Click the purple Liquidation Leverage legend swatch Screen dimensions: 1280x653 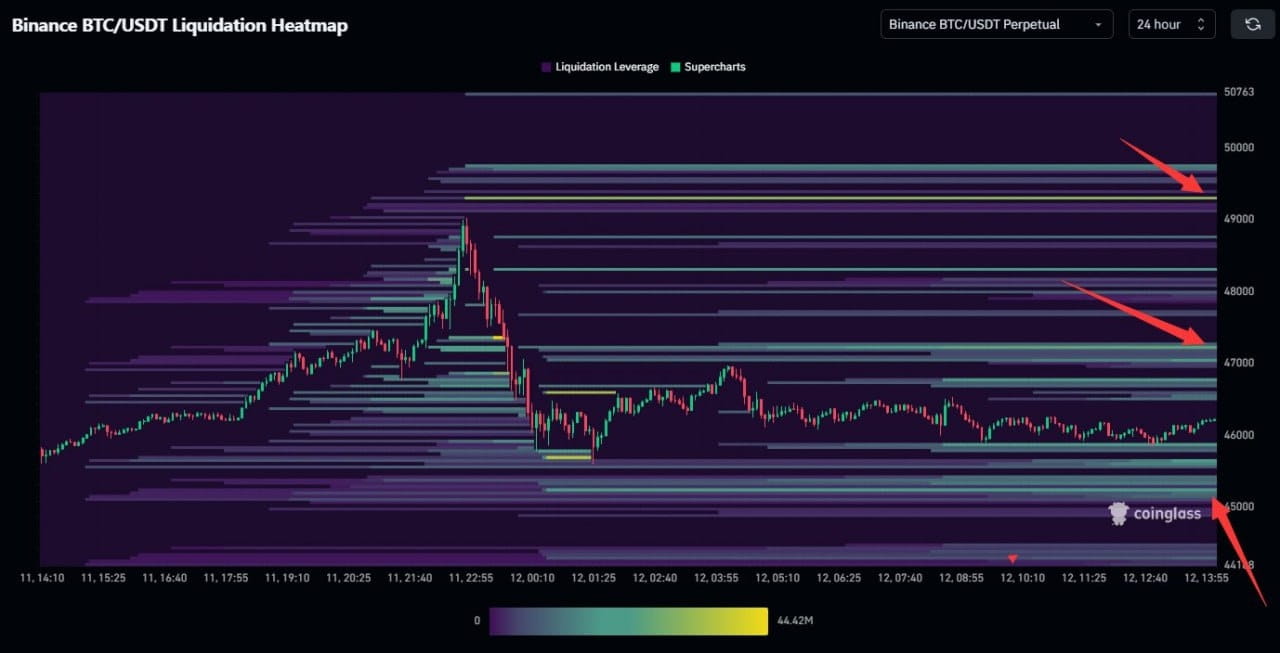point(545,66)
